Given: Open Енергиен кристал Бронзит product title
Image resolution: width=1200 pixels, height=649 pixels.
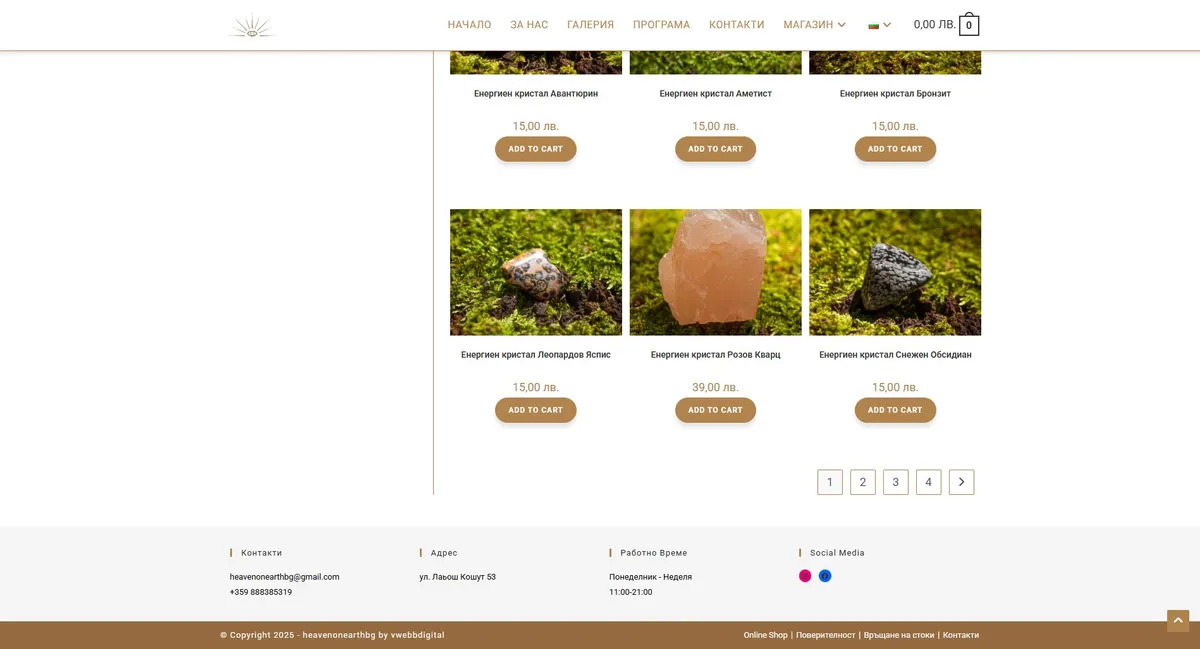Looking at the screenshot, I should (x=895, y=94).
